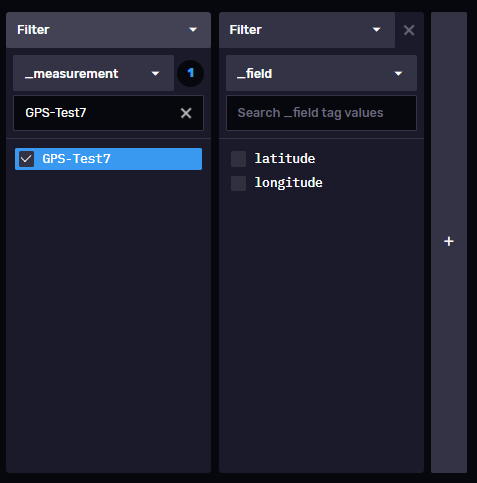Click caret arrow of first Filter header

click(x=193, y=30)
